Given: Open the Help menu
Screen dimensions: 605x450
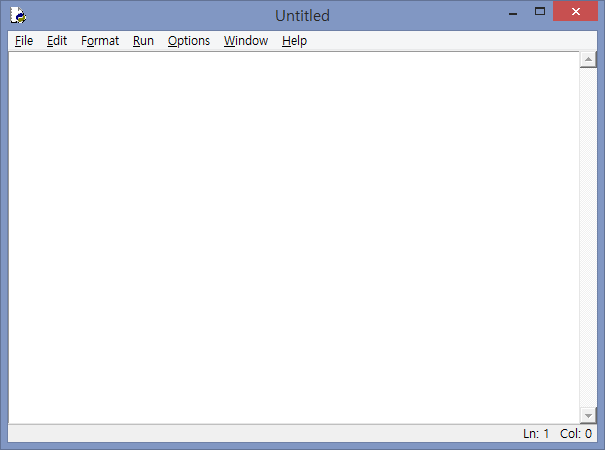Looking at the screenshot, I should pos(294,41).
